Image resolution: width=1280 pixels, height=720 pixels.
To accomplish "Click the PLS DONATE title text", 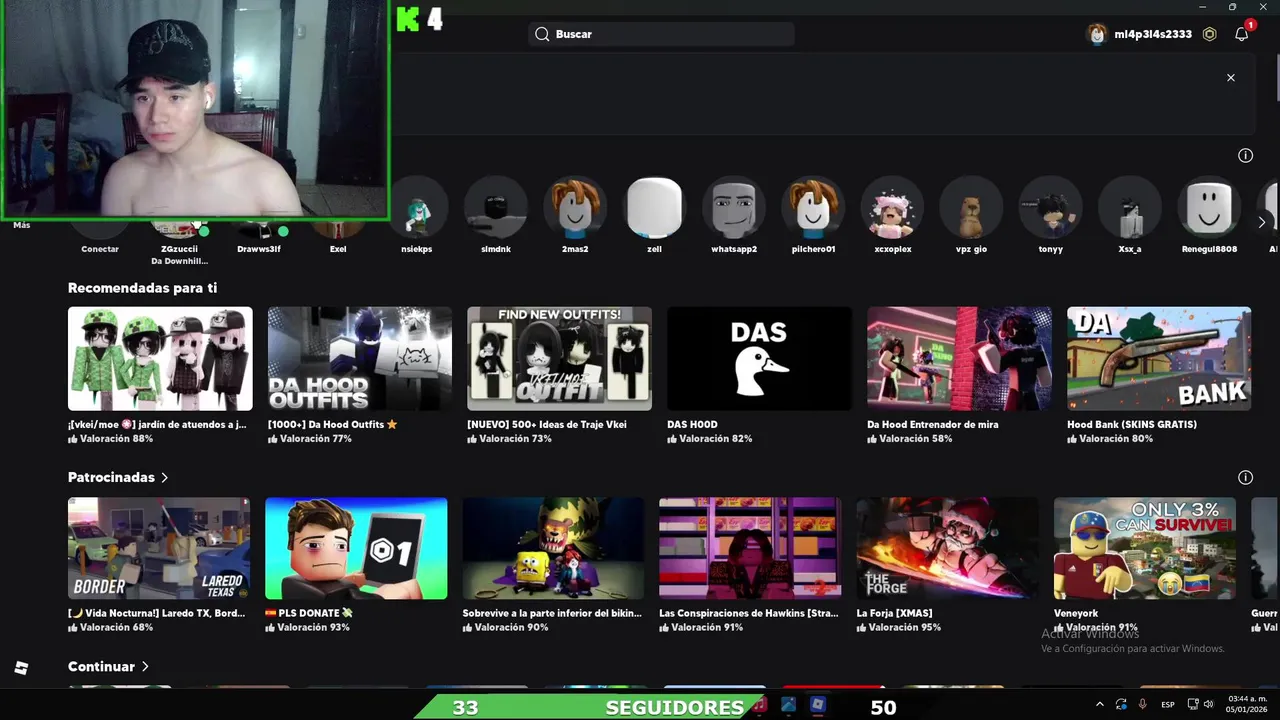I will point(309,613).
